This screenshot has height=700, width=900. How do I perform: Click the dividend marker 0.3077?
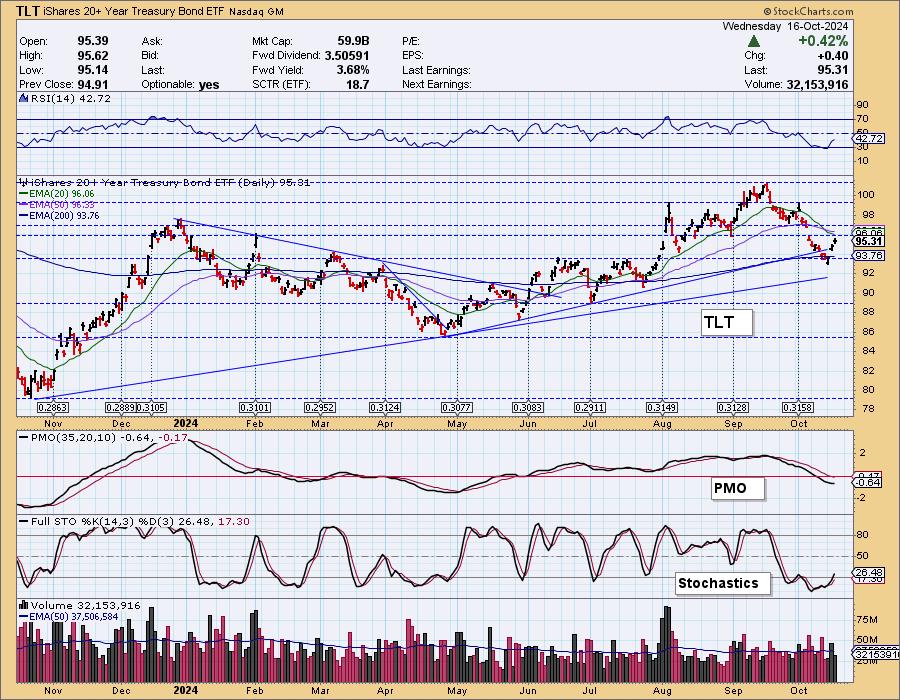pos(457,407)
